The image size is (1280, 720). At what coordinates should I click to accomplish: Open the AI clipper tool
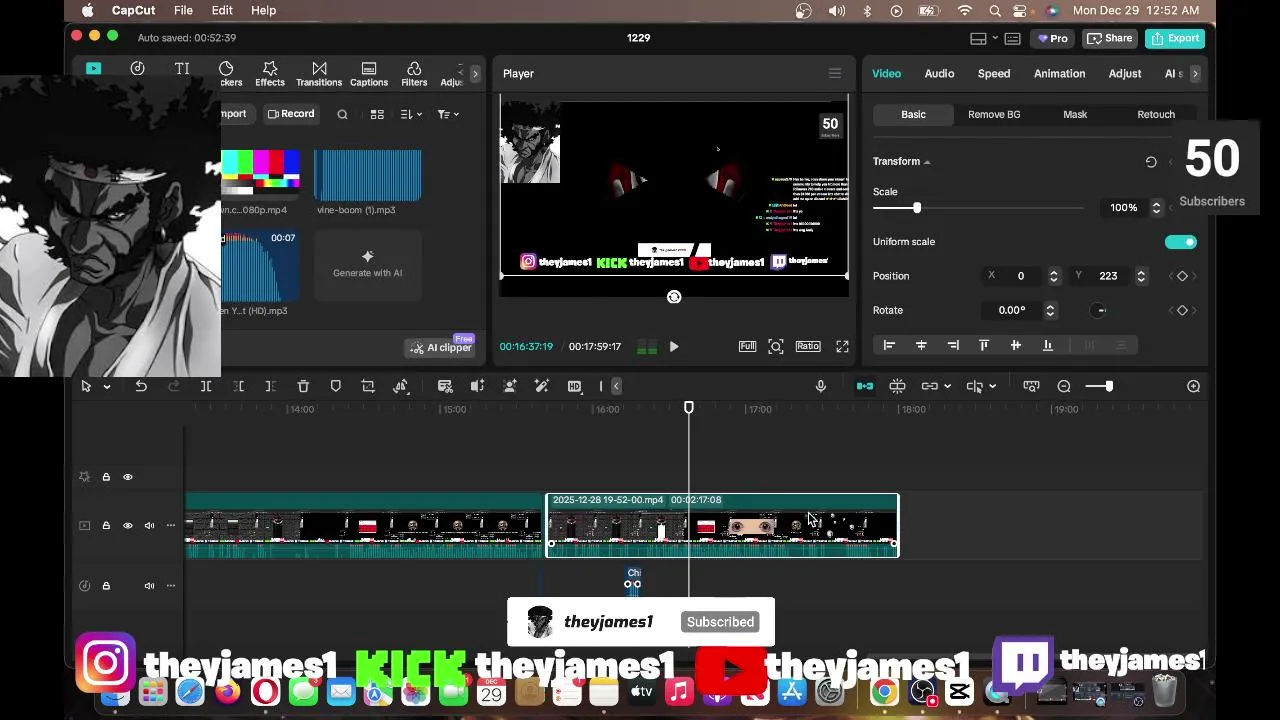click(x=440, y=347)
